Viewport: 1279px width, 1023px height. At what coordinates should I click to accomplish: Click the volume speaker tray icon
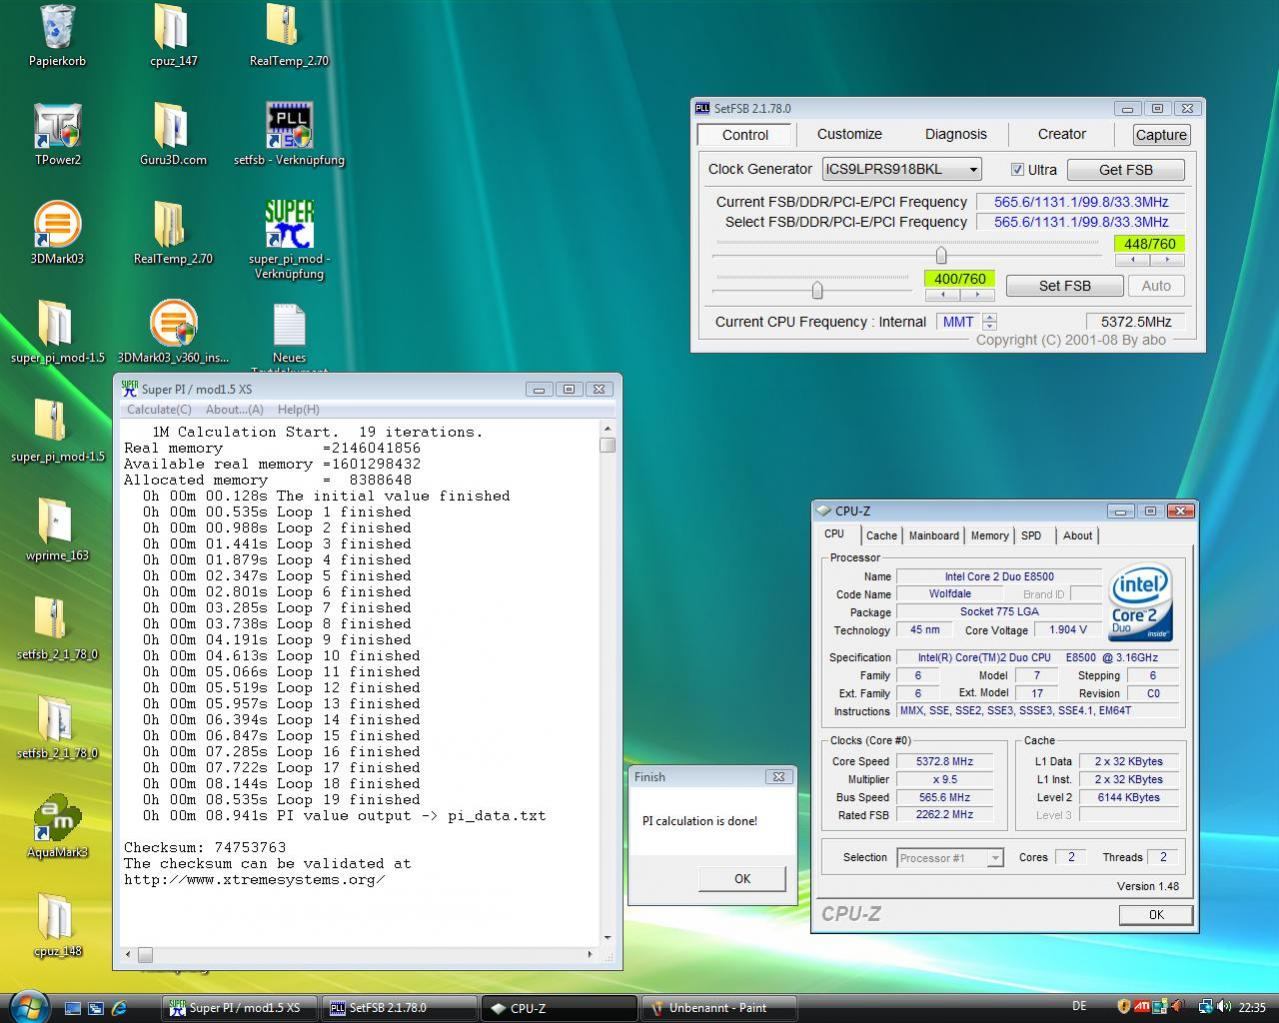(1225, 1007)
